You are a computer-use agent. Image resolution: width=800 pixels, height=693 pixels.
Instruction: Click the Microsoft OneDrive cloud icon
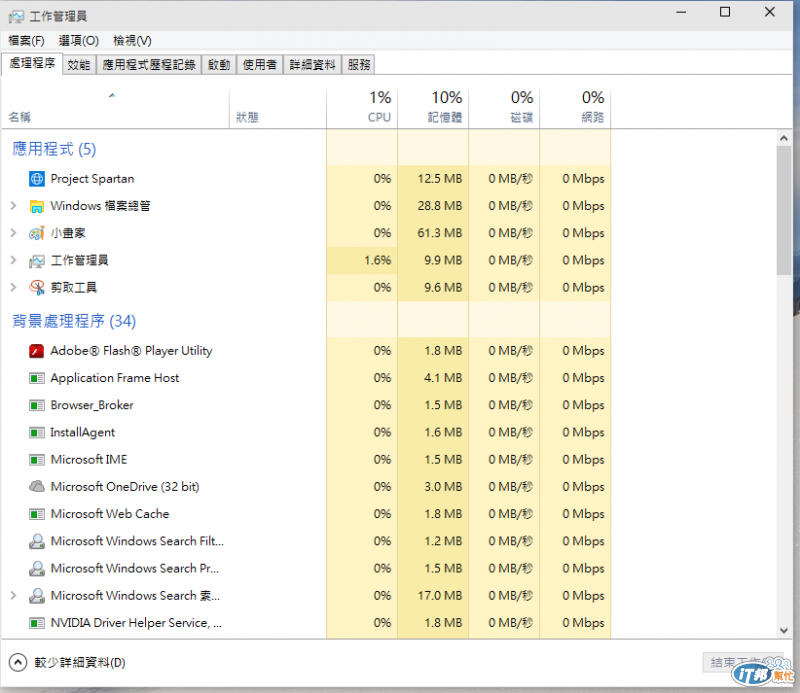pos(37,486)
